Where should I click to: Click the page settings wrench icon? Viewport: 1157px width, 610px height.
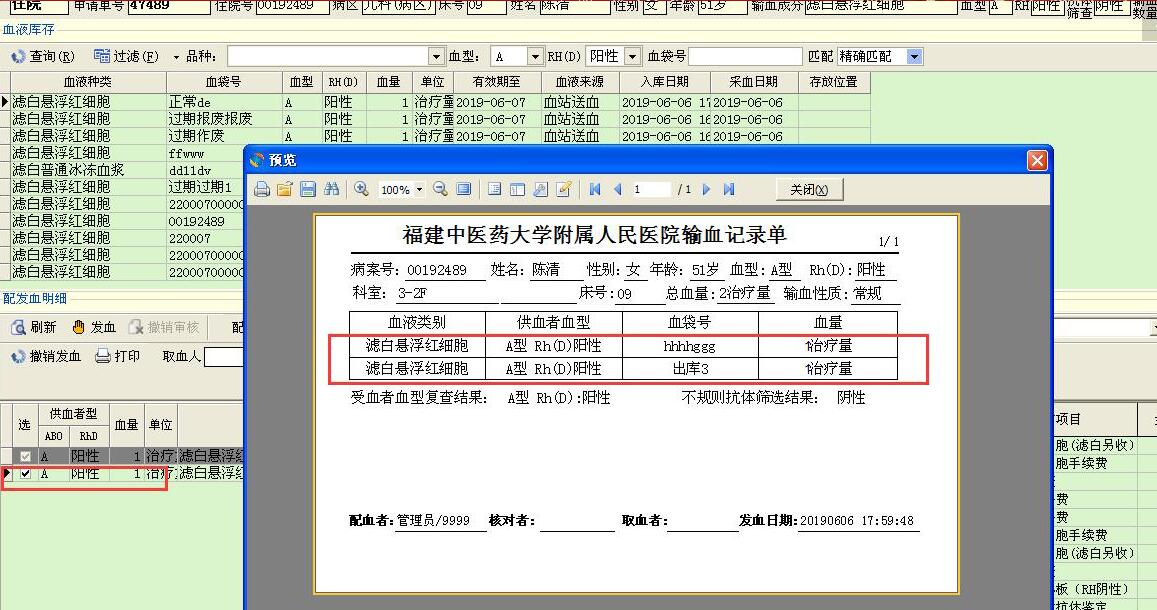tap(540, 190)
